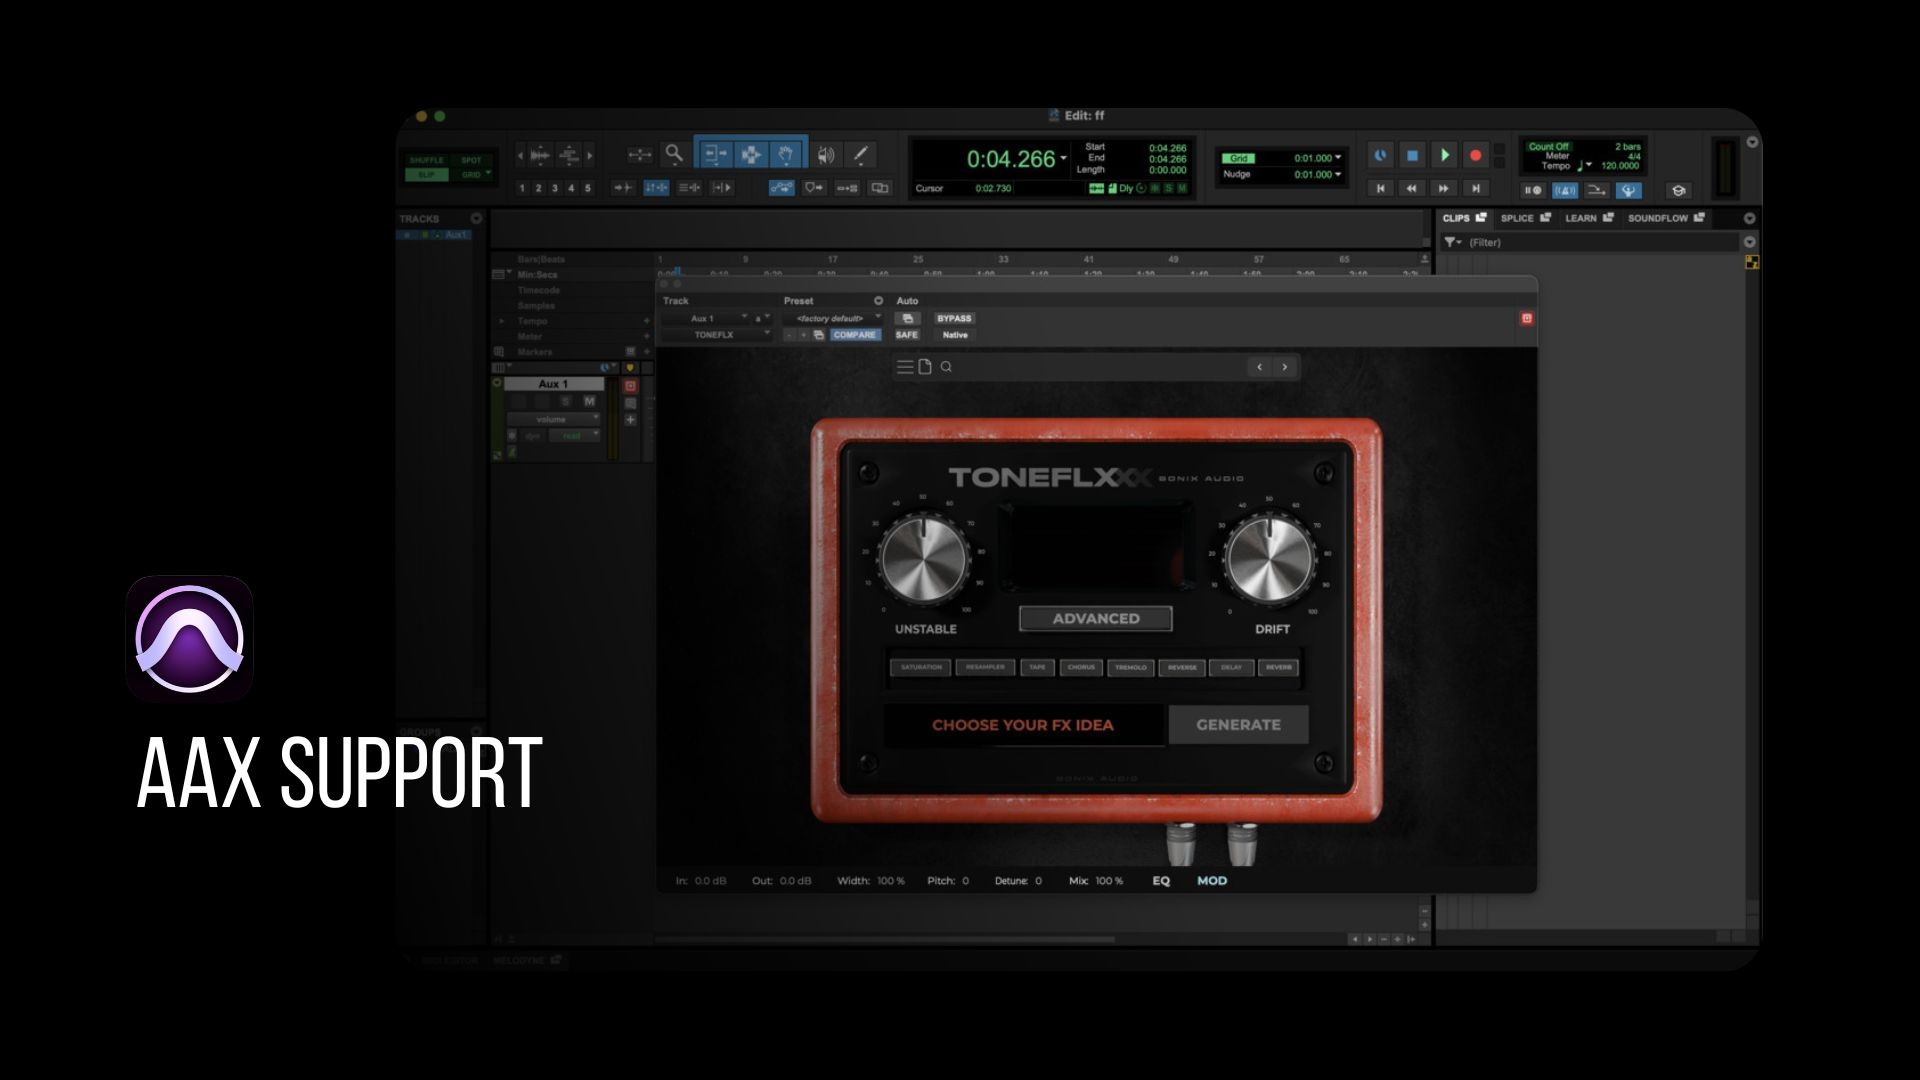Toggle the plugin BYPASS button
This screenshot has height=1080, width=1920.
tap(954, 318)
